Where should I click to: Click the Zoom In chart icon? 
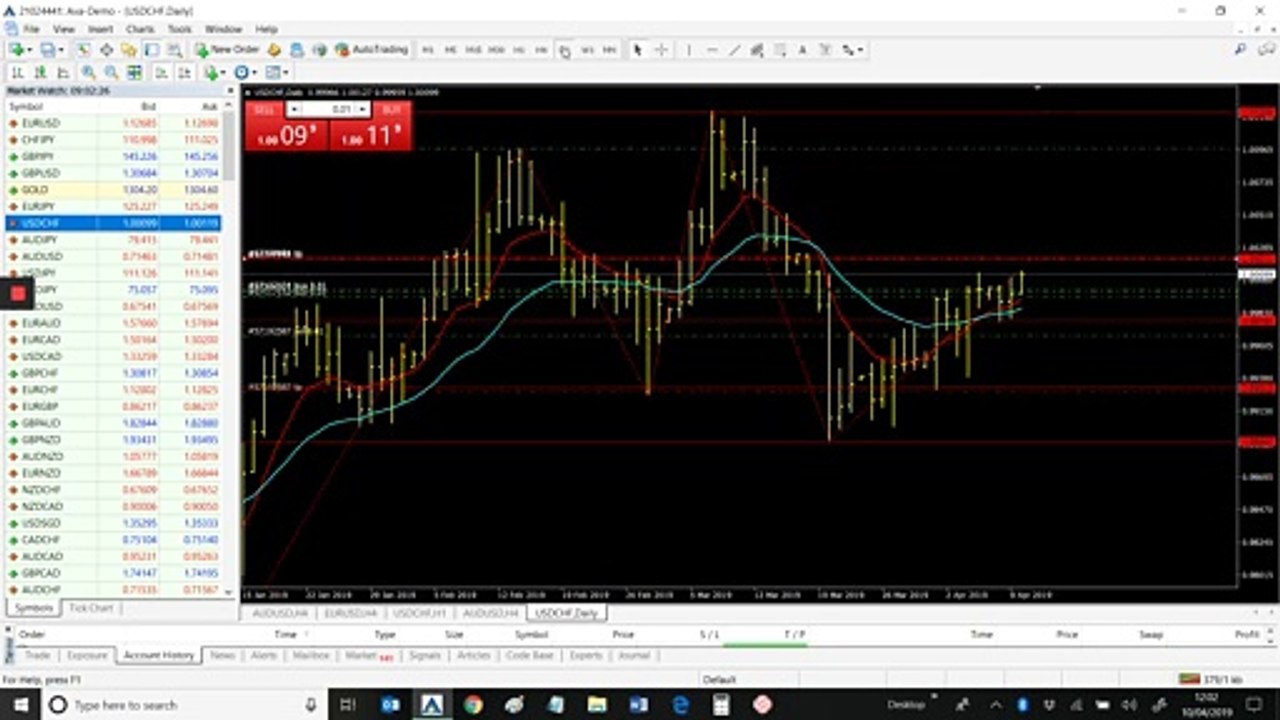[89, 72]
